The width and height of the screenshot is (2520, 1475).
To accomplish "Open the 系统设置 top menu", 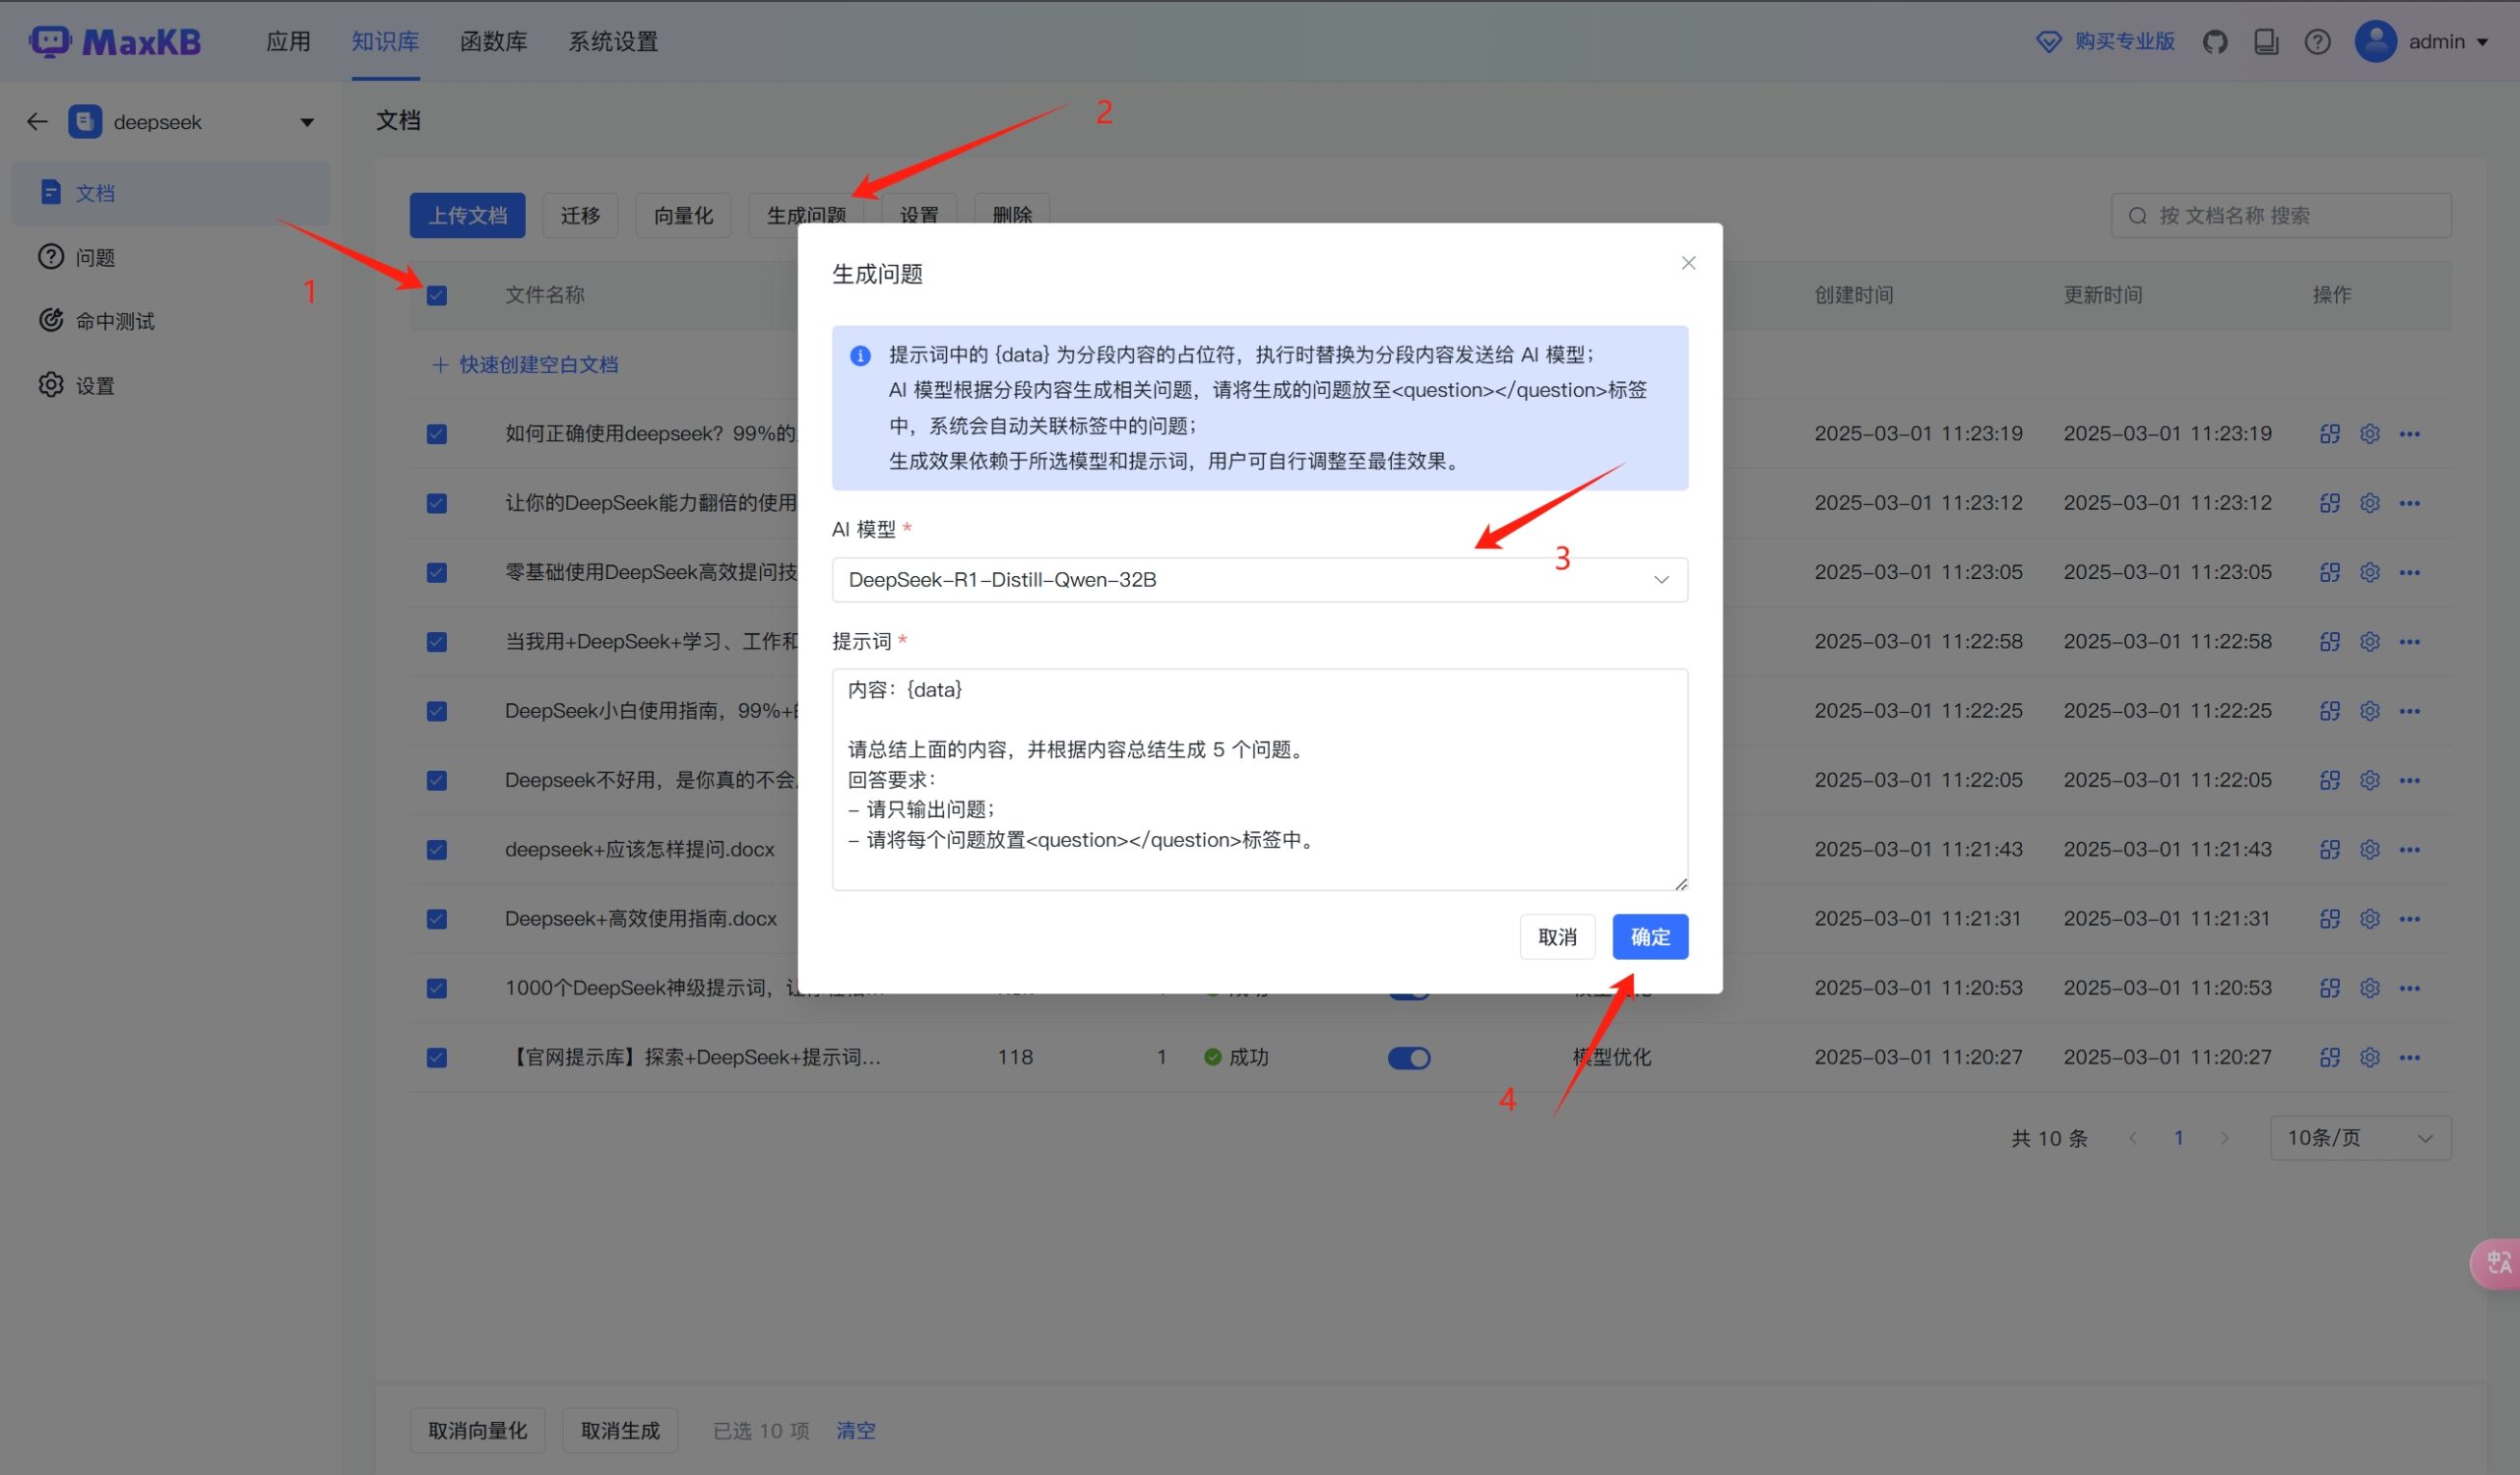I will 613,42.
